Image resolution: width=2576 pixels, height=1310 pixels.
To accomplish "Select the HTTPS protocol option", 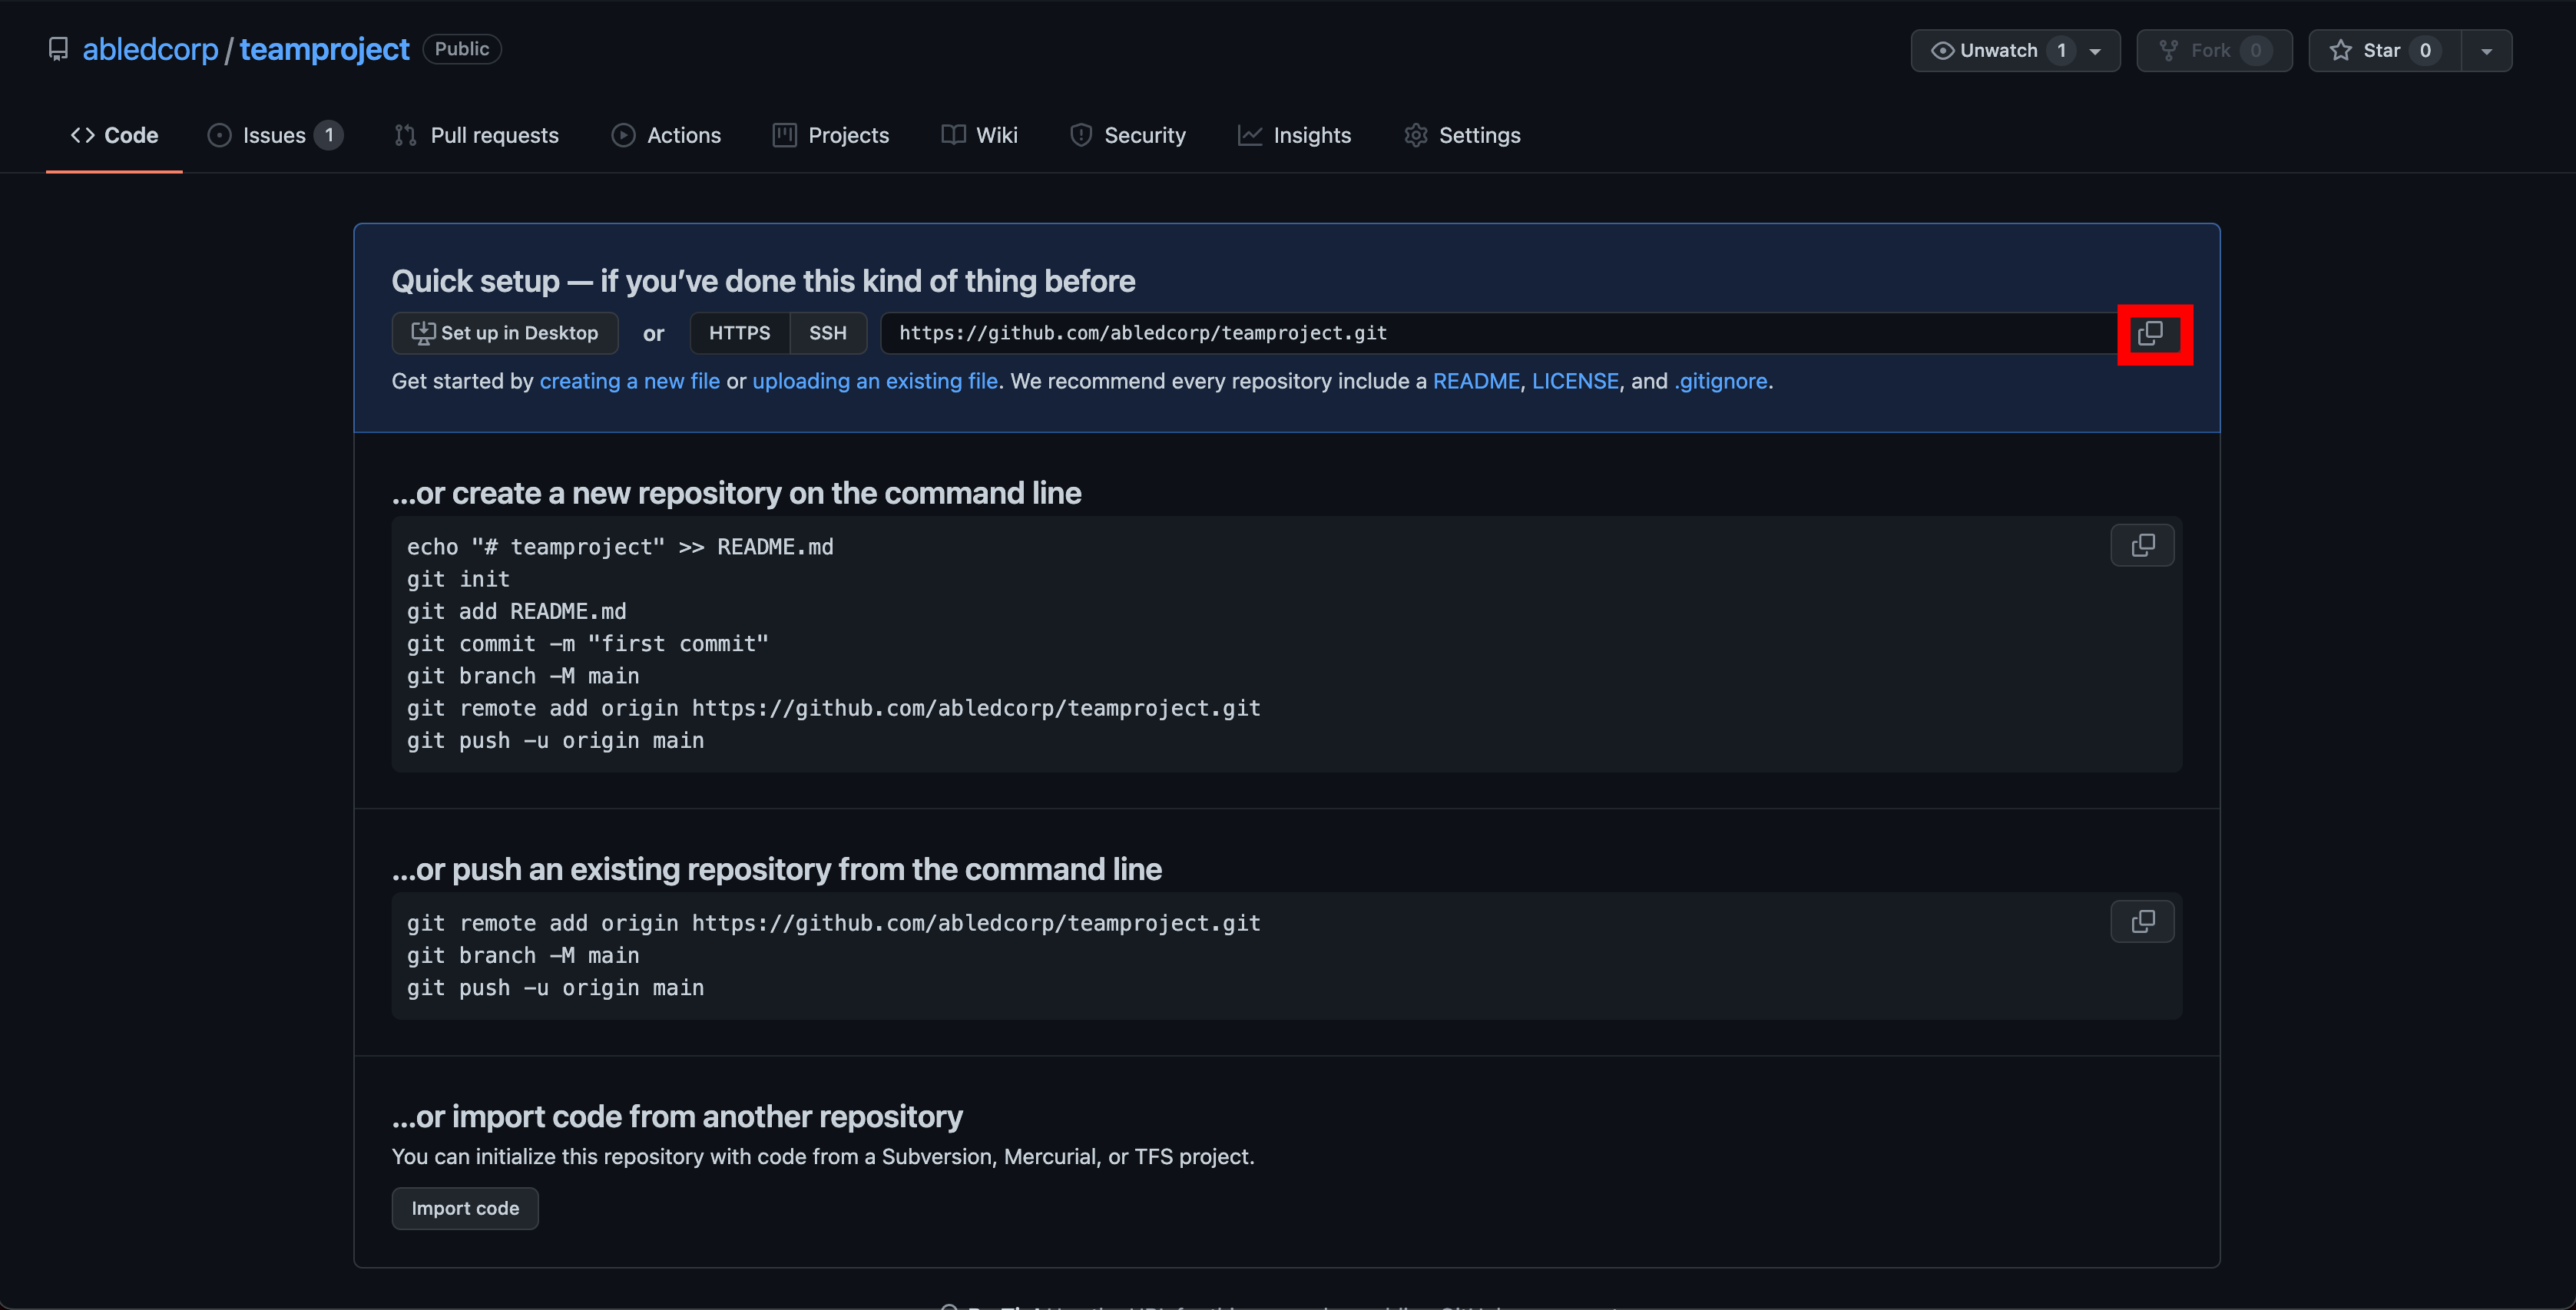I will pos(739,333).
